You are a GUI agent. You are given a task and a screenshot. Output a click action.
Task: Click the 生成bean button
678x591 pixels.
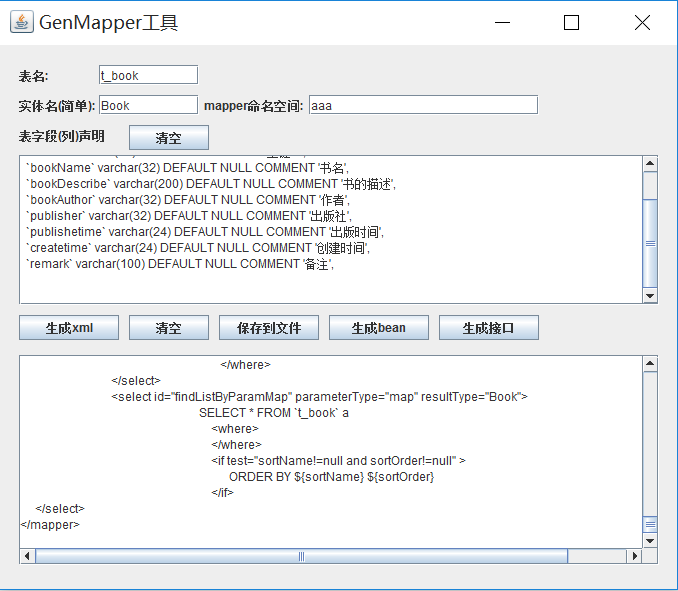378,328
